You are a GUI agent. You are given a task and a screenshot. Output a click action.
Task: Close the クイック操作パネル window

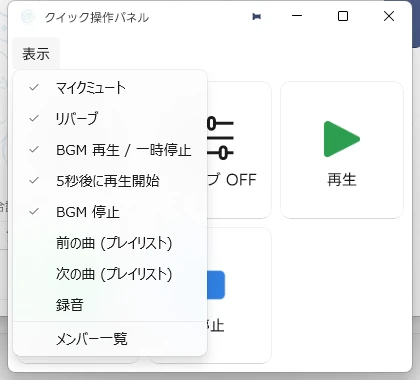coord(389,16)
